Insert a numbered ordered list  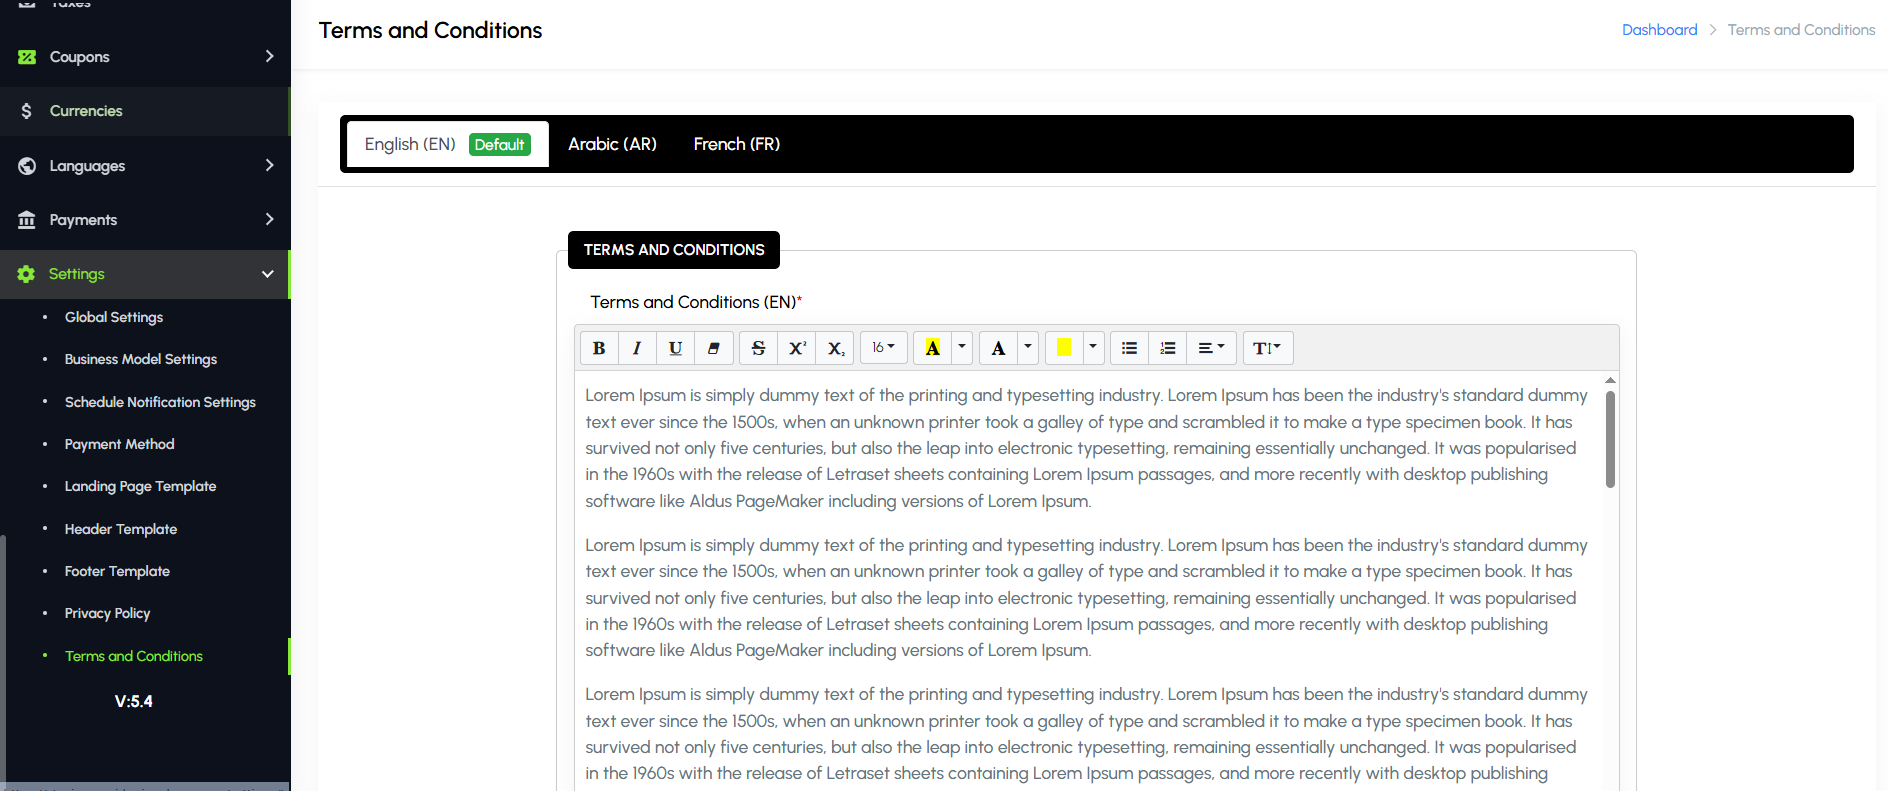(x=1167, y=348)
